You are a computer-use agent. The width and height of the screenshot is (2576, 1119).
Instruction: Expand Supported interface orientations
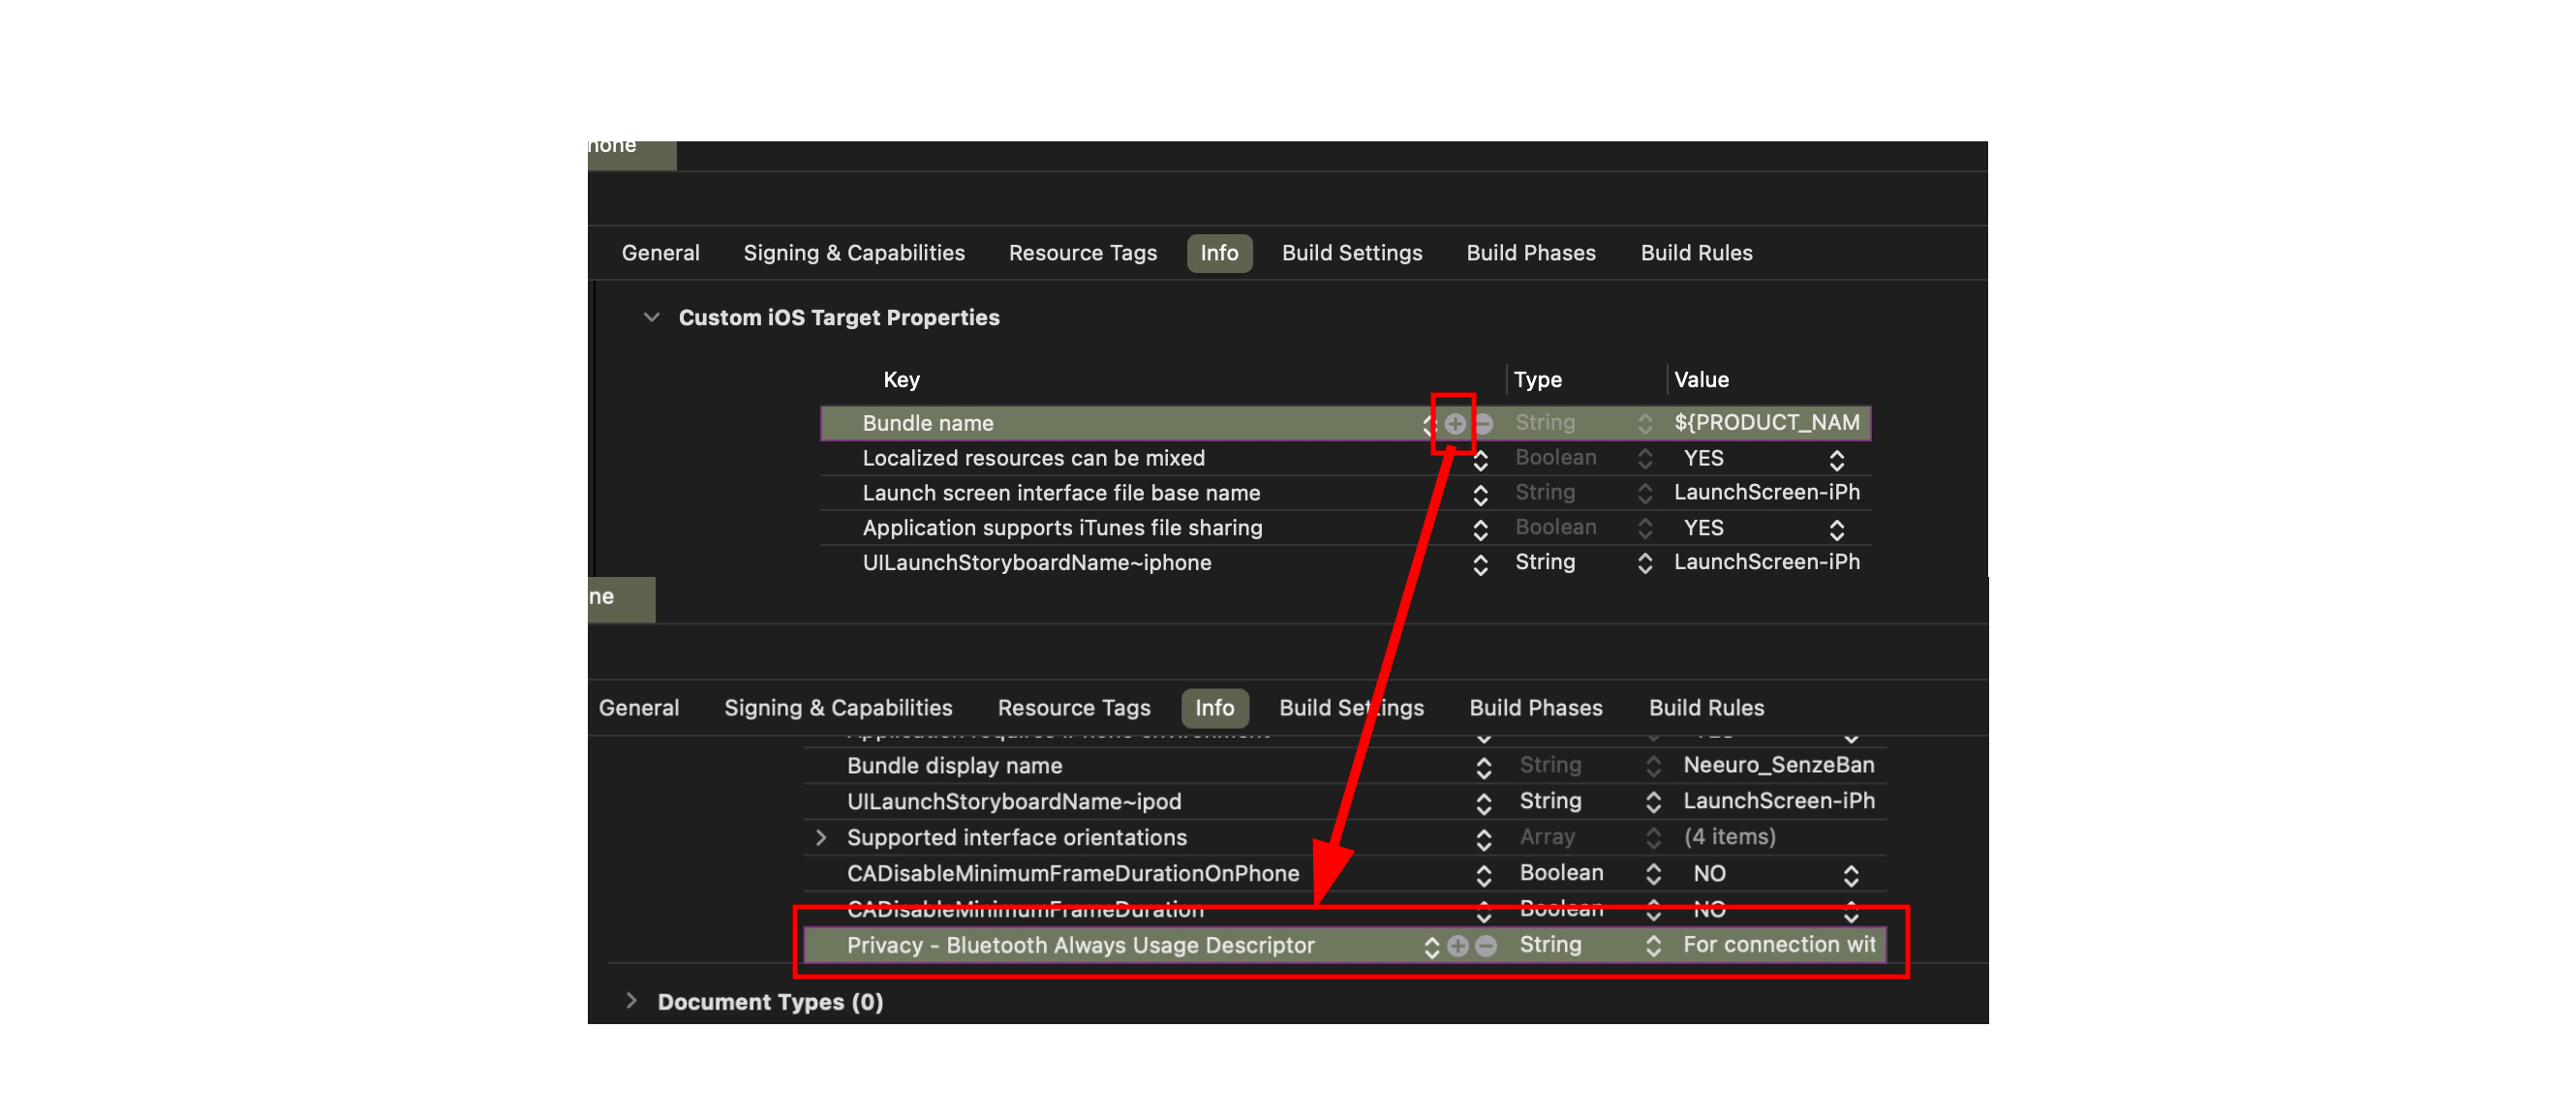822,837
